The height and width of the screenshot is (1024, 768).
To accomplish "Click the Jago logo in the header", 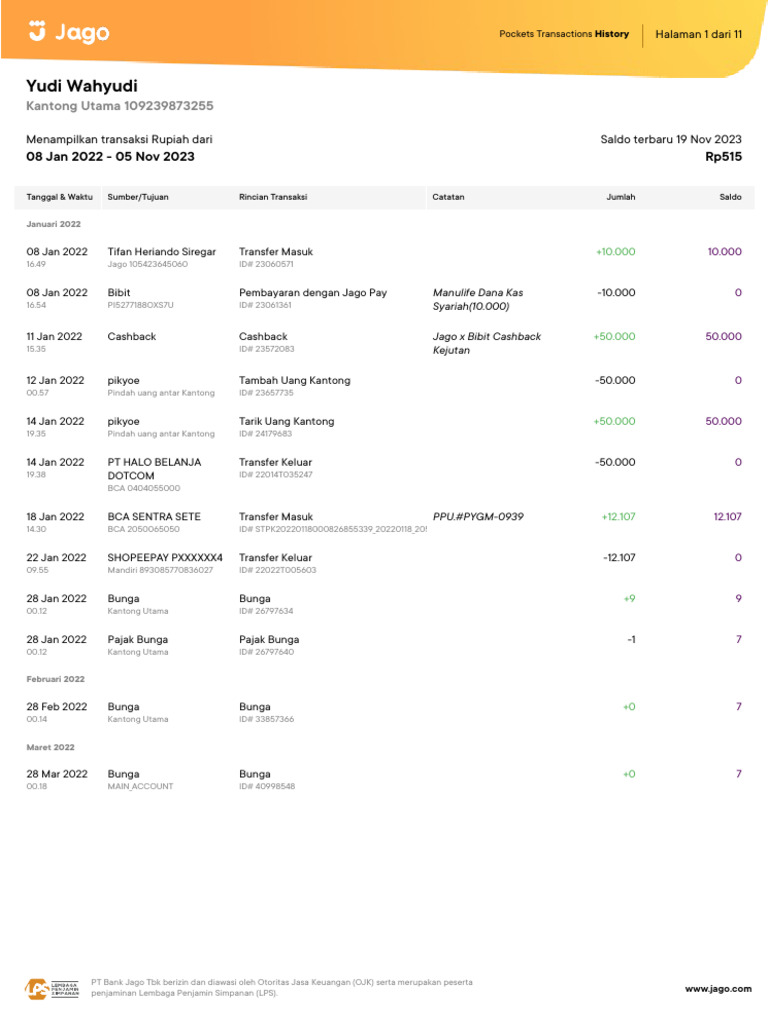I will [x=69, y=33].
